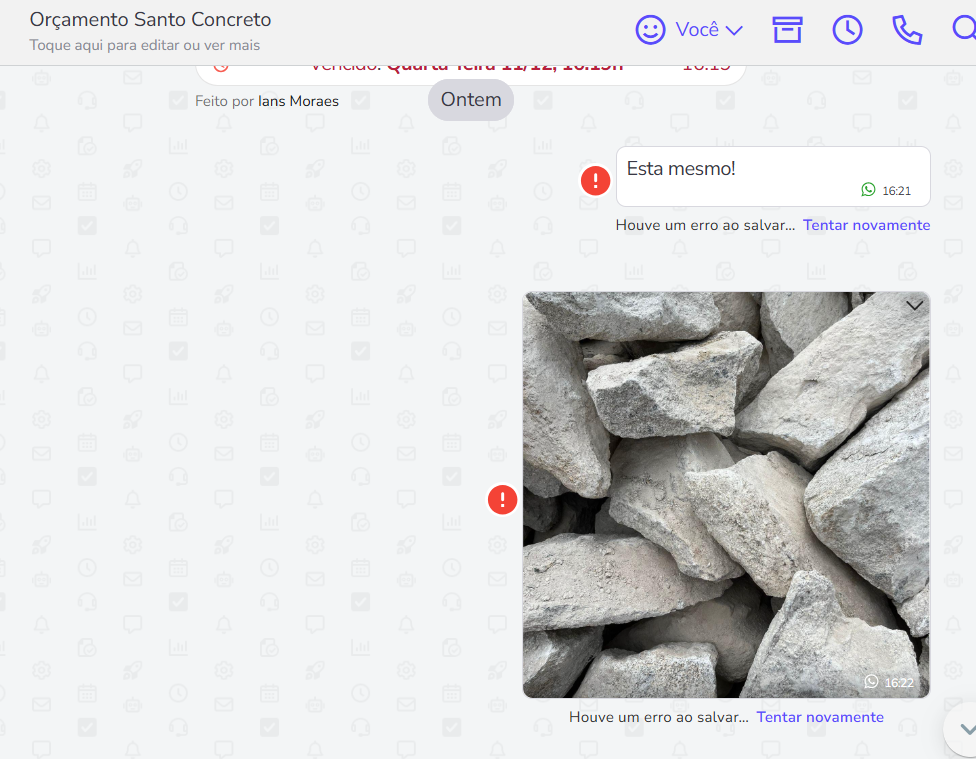Click red error icon beside "Esta mesmo!"
The image size is (976, 759).
(596, 181)
